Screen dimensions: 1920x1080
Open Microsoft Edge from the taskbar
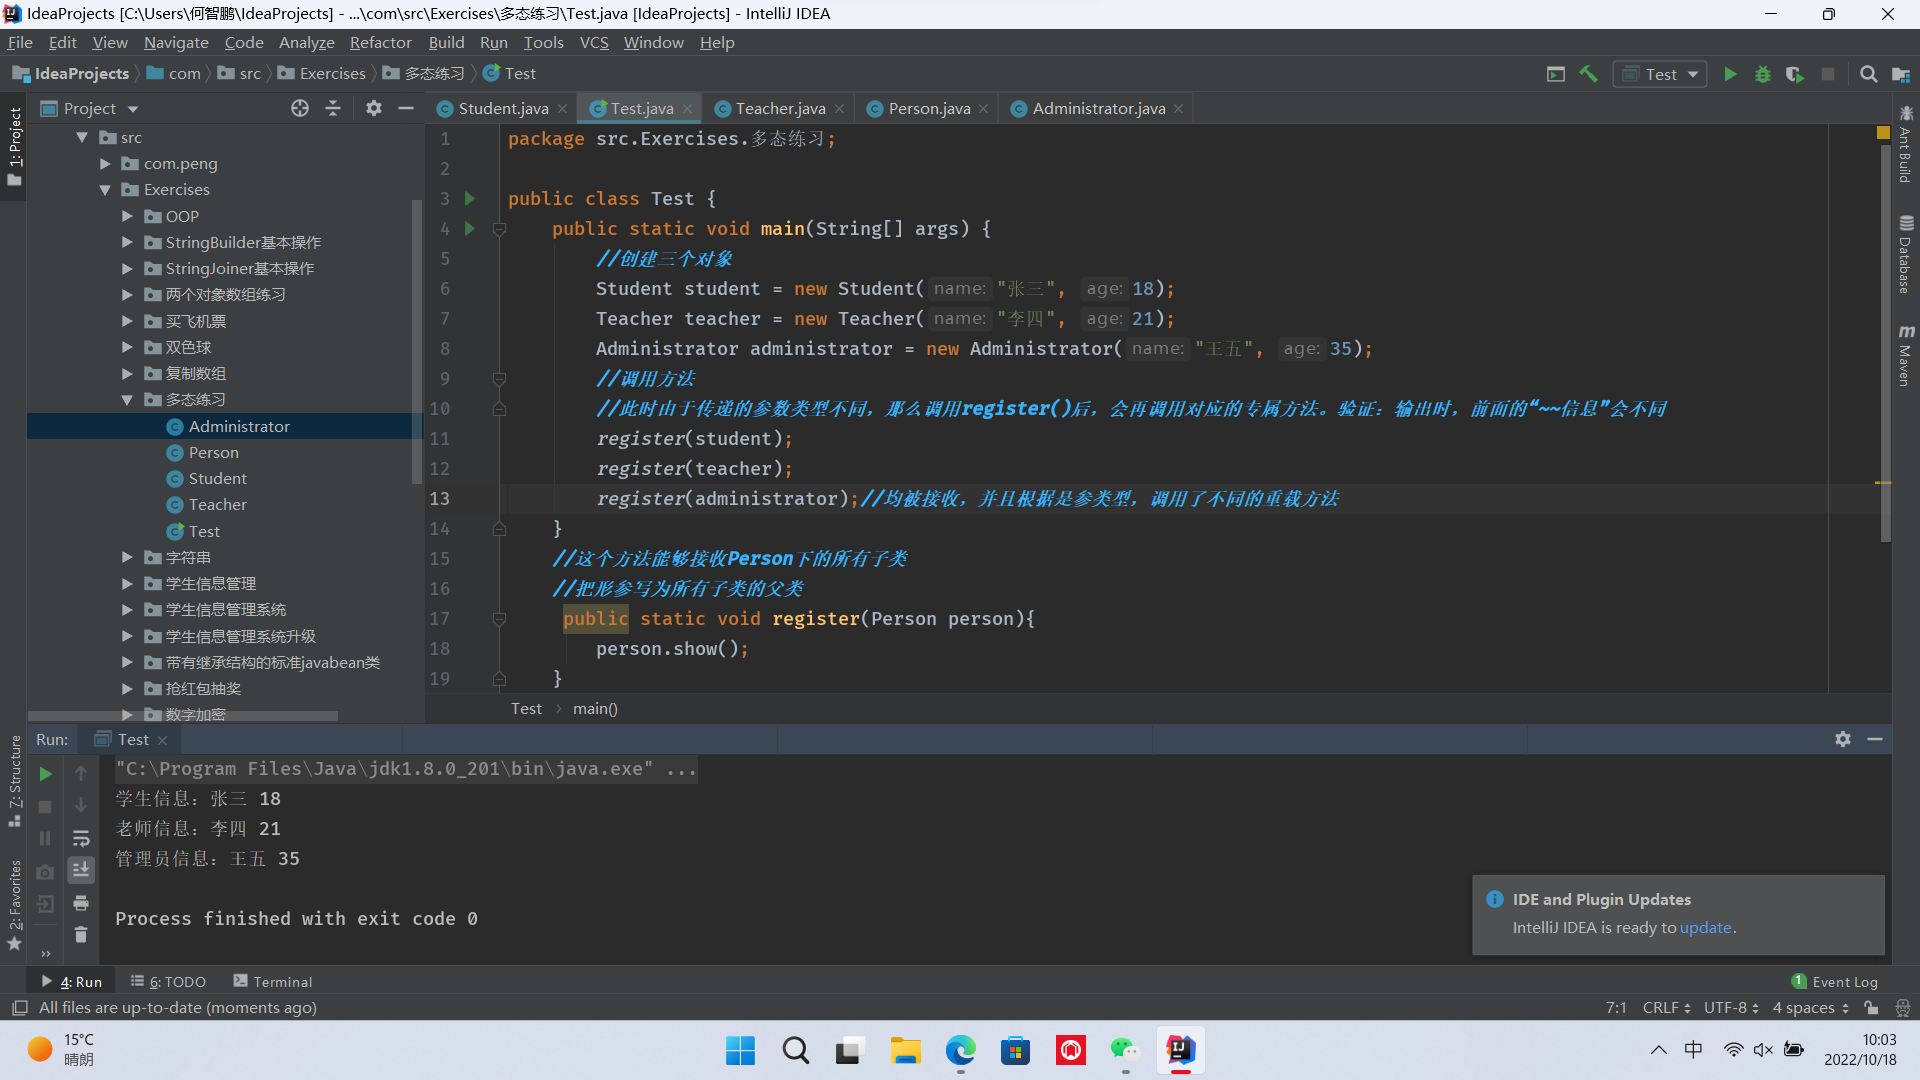click(960, 1050)
